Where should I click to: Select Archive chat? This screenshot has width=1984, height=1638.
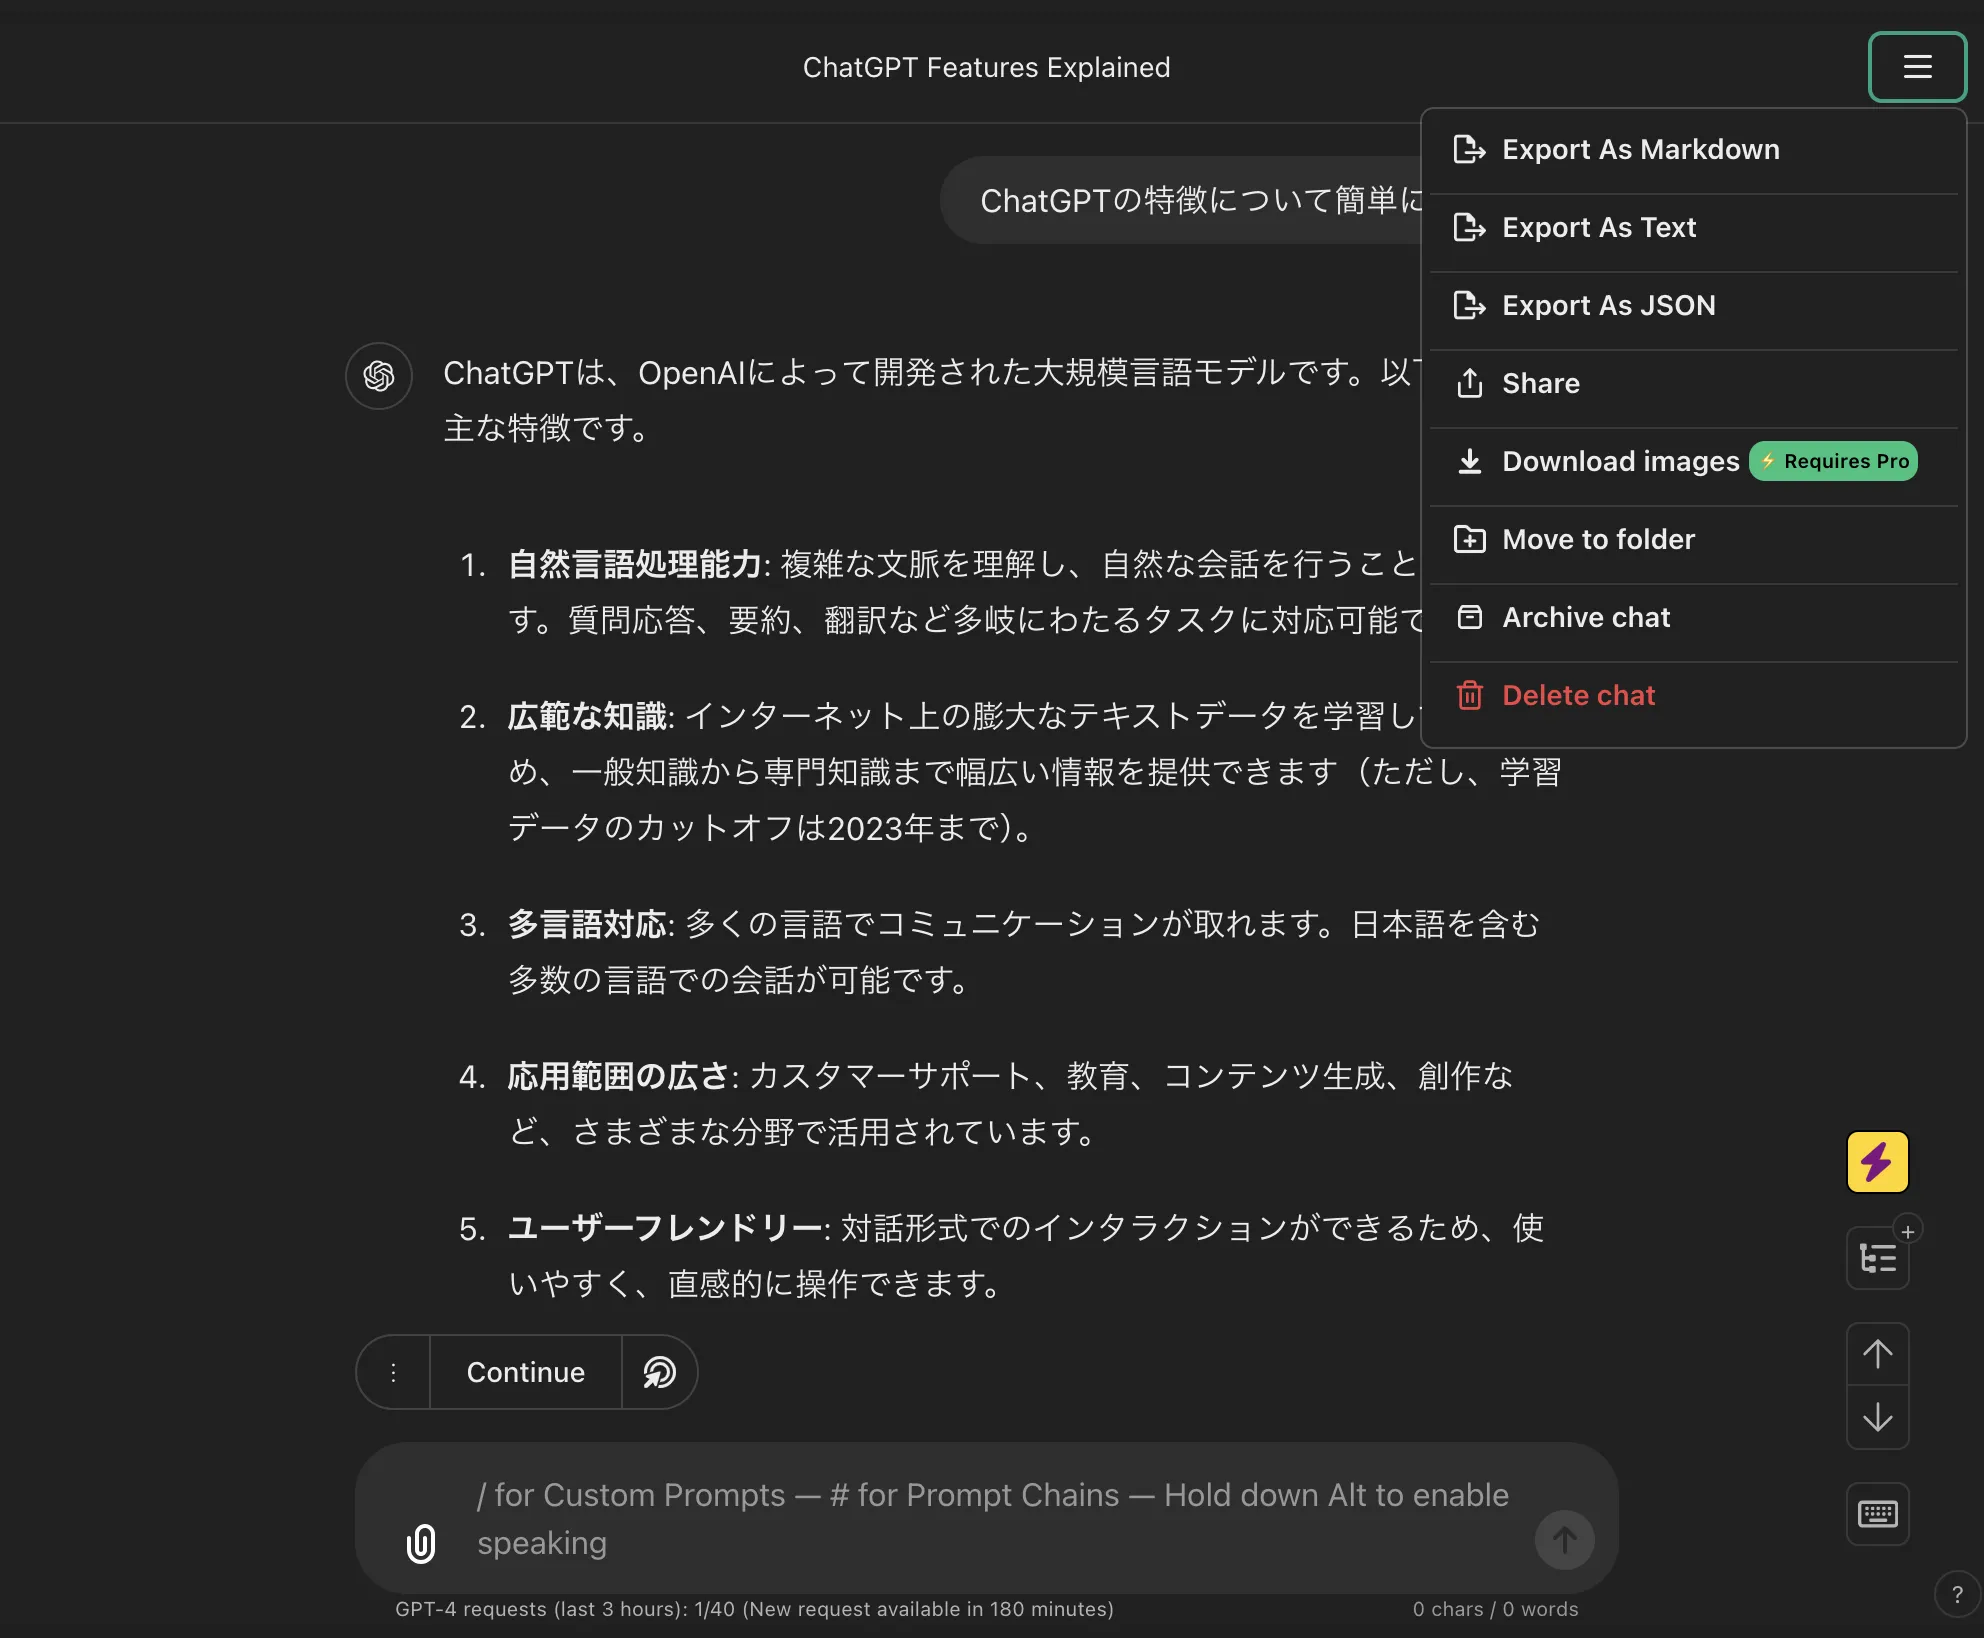click(x=1693, y=618)
